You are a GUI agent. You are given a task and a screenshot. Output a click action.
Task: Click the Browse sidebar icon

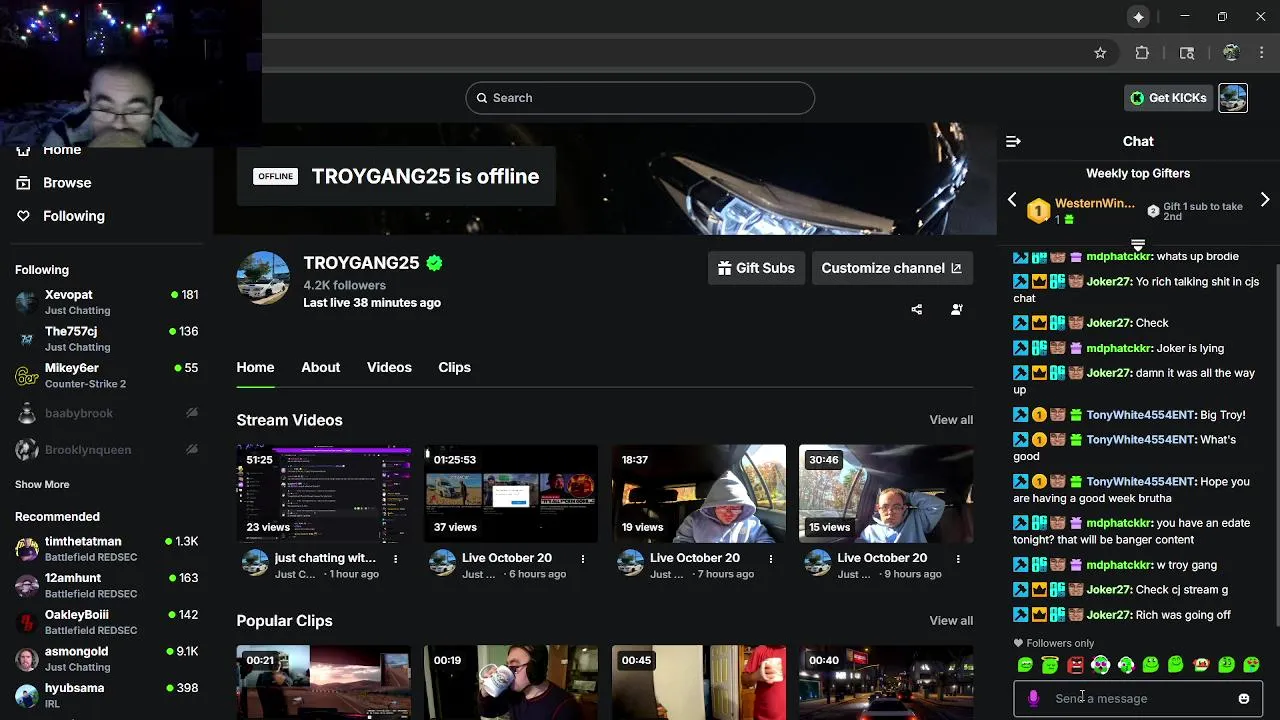click(x=23, y=183)
